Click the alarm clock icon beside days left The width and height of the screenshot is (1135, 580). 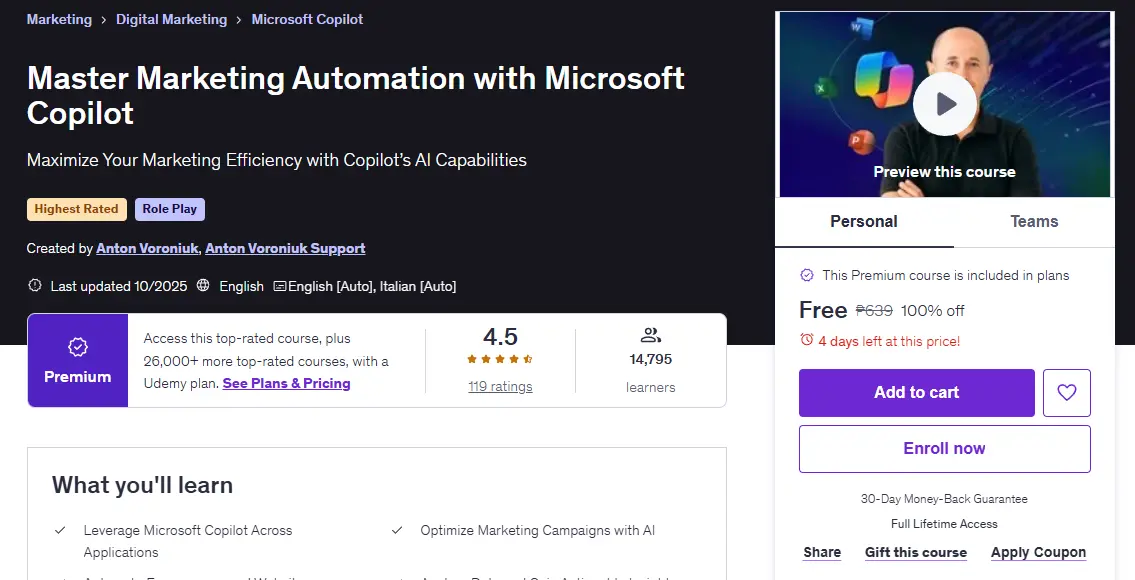[x=806, y=340]
